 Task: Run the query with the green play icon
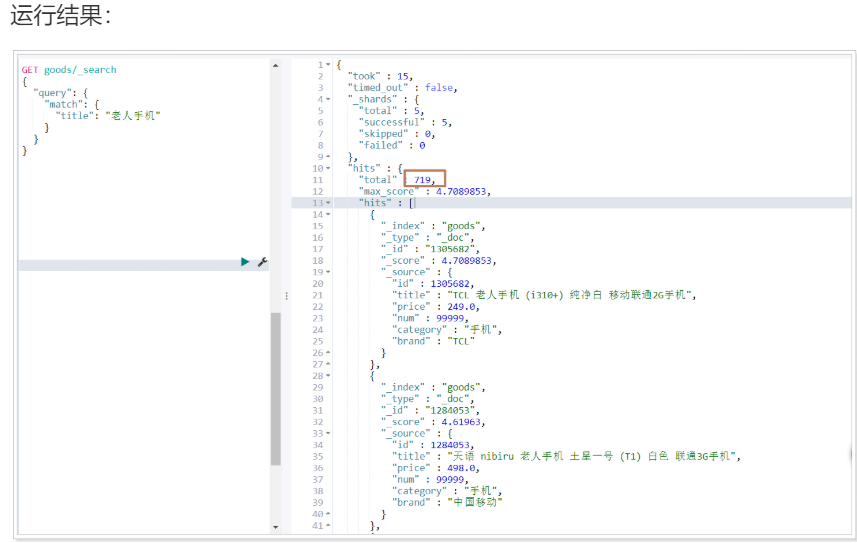click(245, 262)
